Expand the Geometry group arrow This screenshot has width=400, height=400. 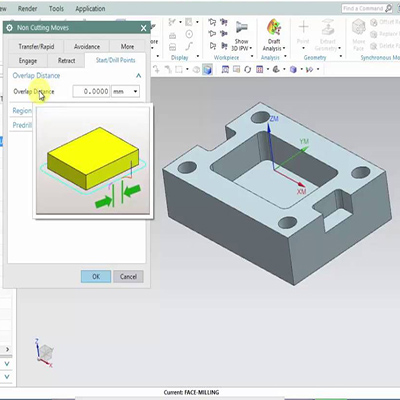coord(341,56)
